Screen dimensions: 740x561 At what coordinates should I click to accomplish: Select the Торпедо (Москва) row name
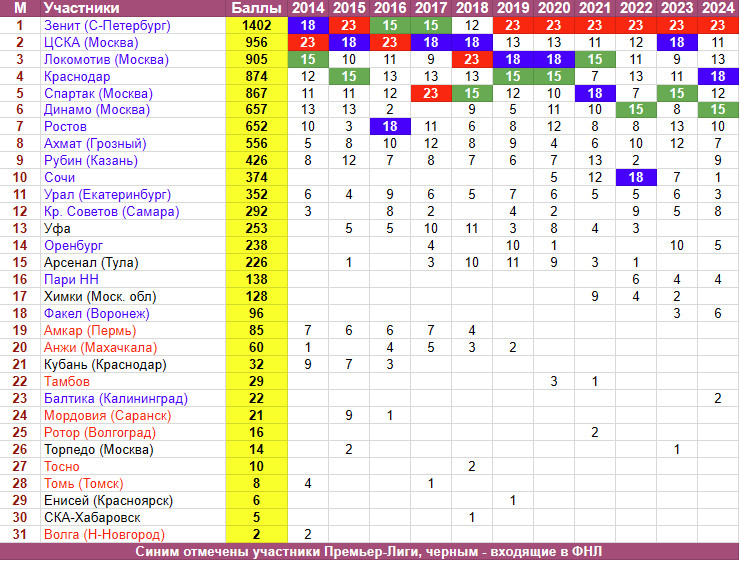[99, 449]
